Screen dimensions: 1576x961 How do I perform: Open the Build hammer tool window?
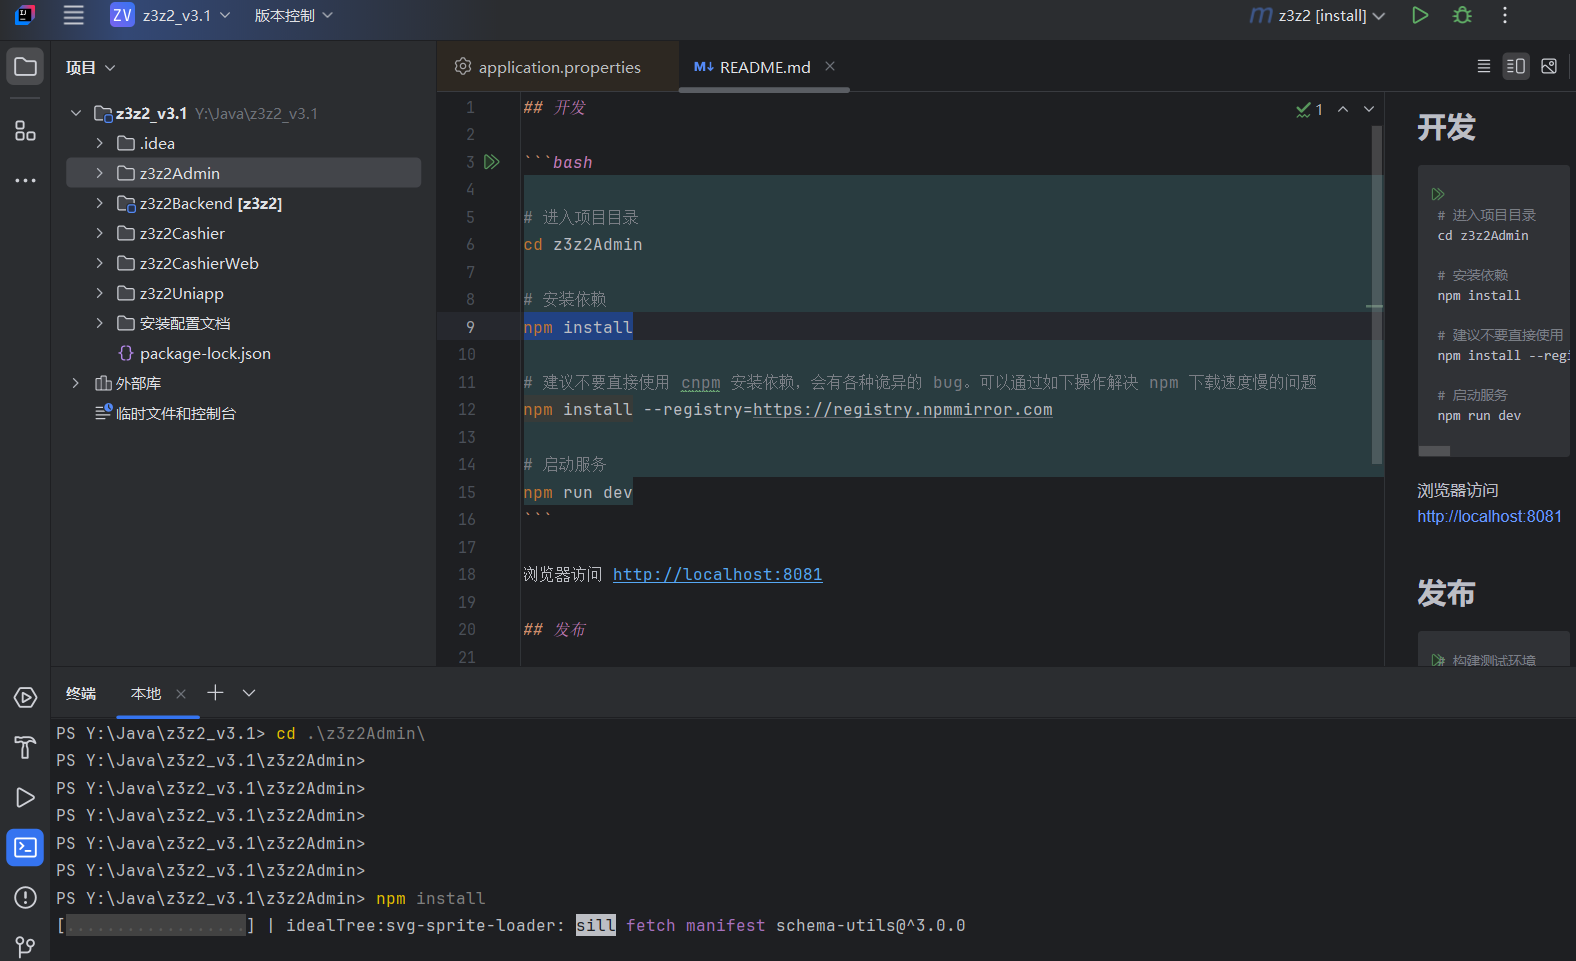(25, 748)
